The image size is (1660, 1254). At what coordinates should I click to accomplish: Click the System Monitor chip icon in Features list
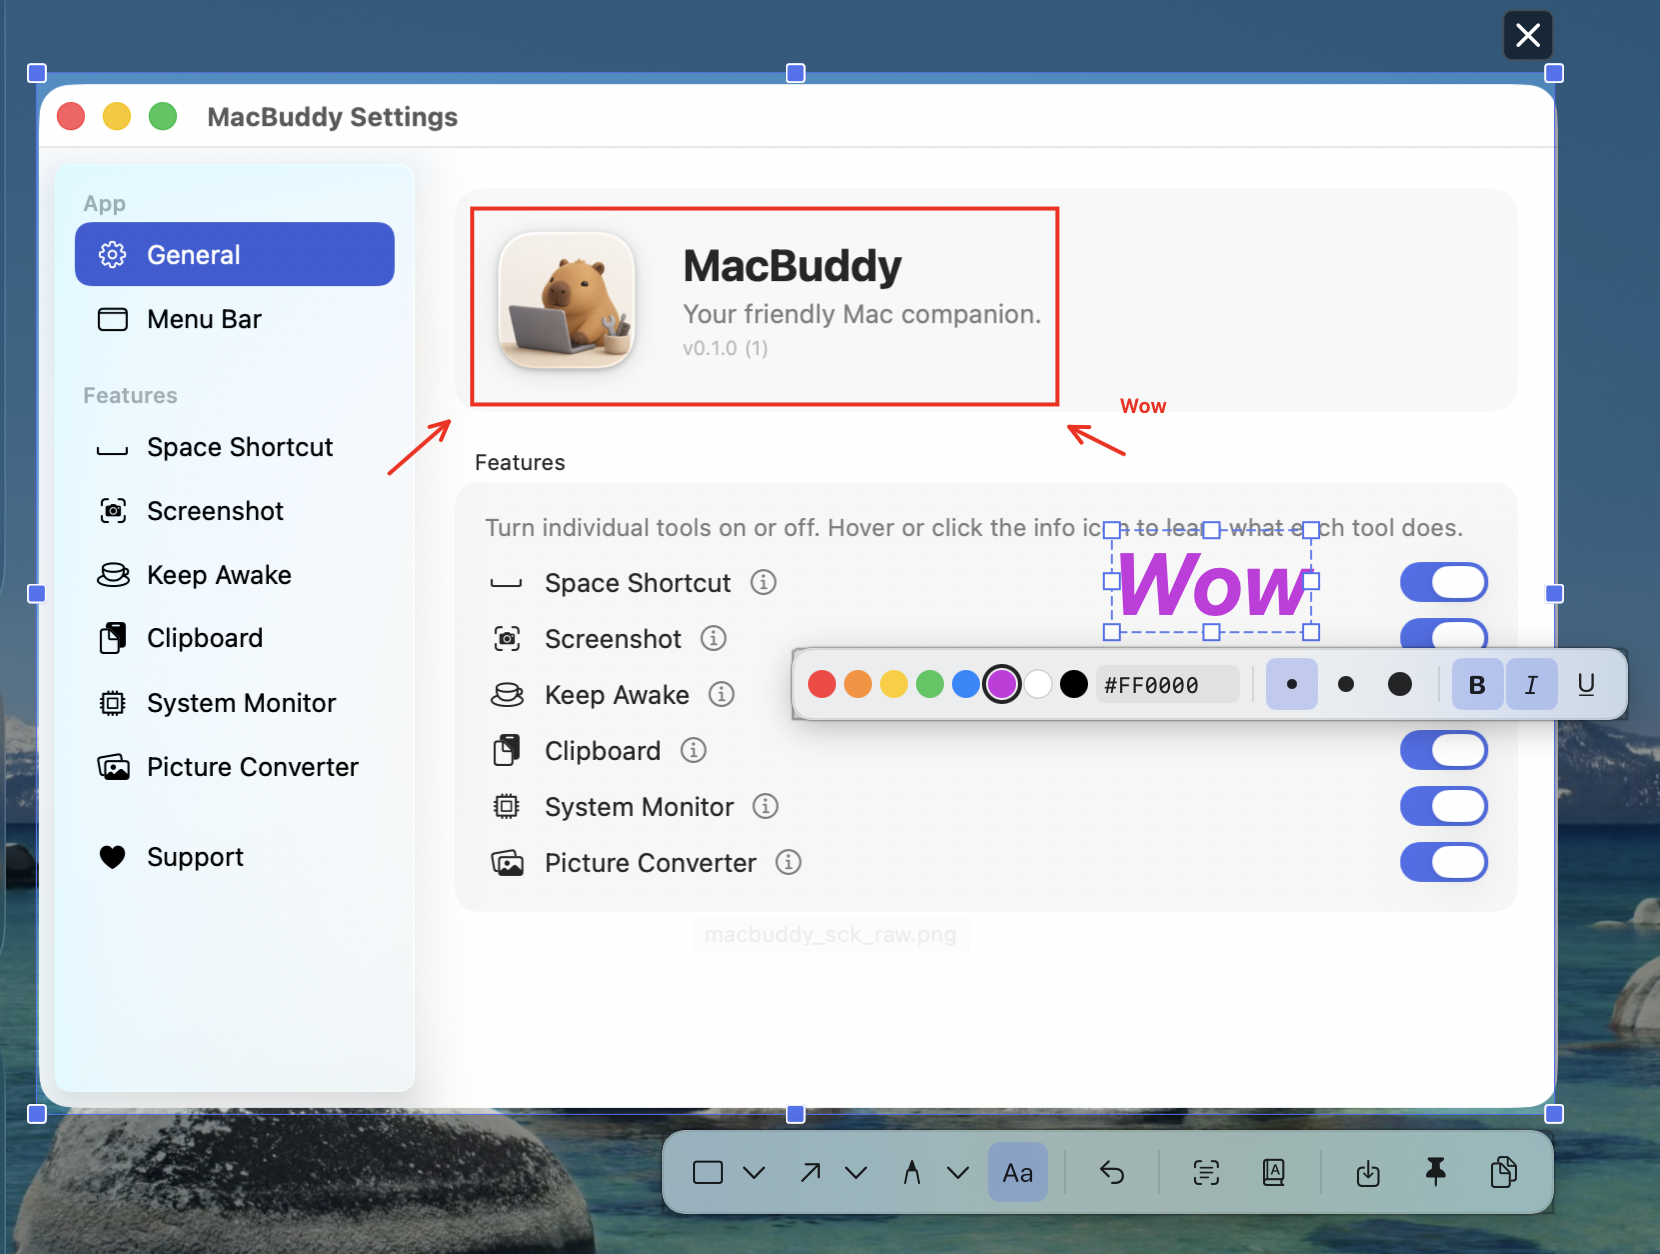507,806
